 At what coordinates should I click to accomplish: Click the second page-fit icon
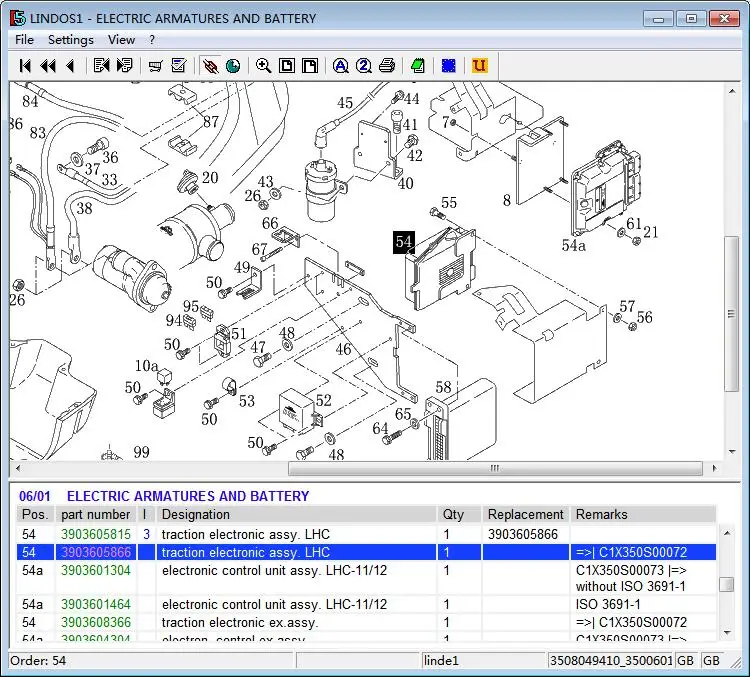310,66
